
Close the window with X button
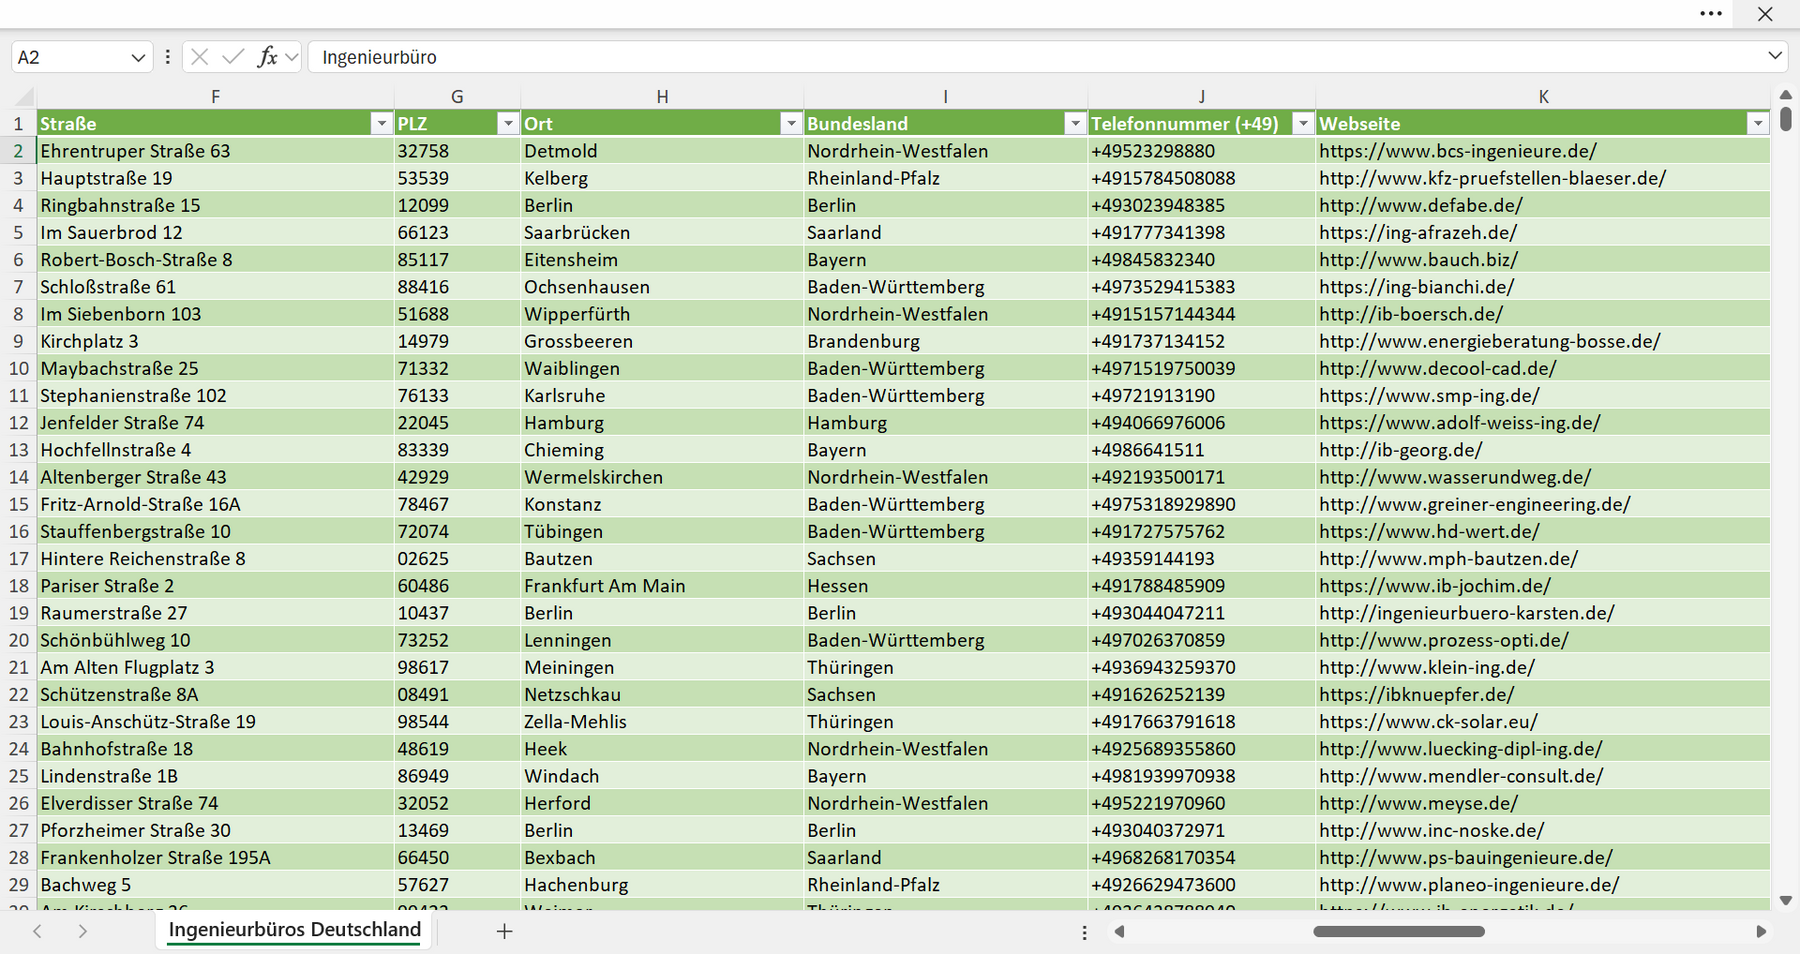click(1765, 14)
